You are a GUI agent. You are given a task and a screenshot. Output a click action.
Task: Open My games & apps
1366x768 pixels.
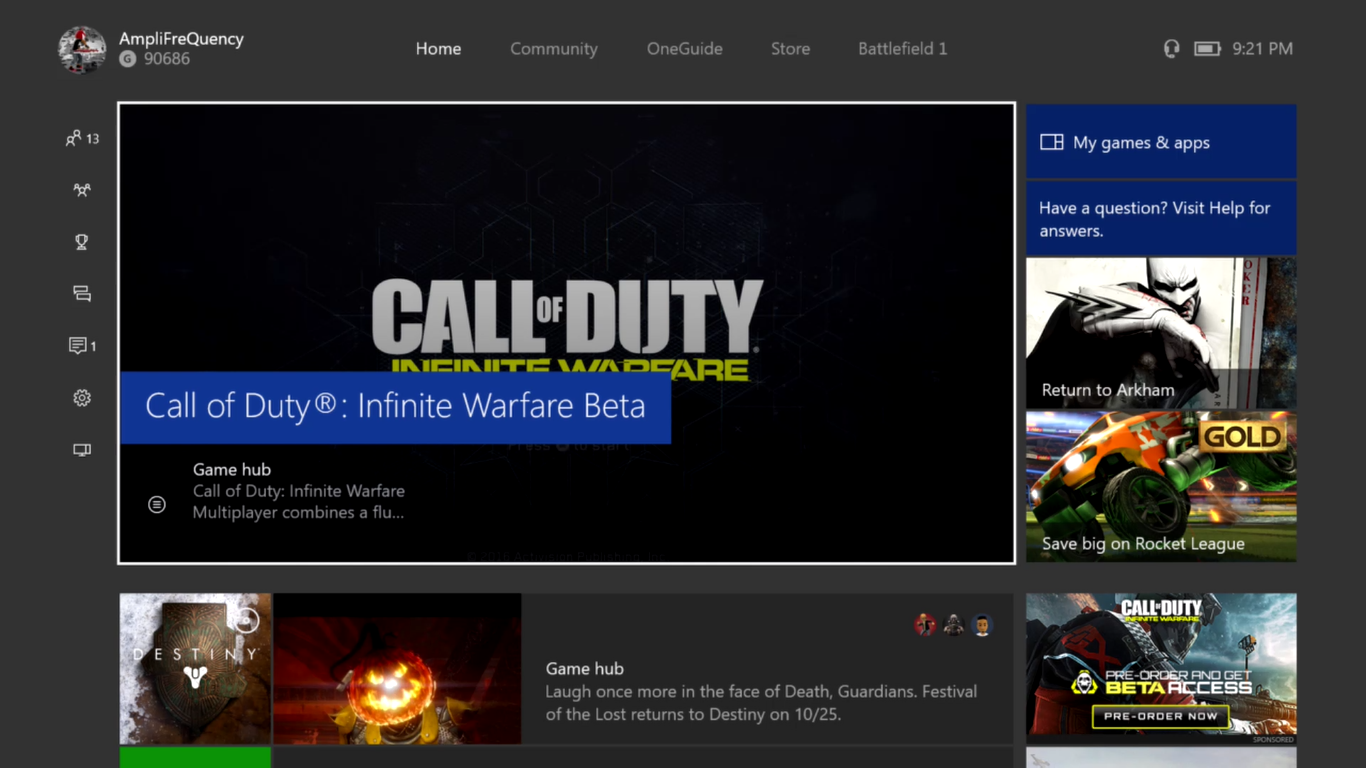click(x=1161, y=142)
